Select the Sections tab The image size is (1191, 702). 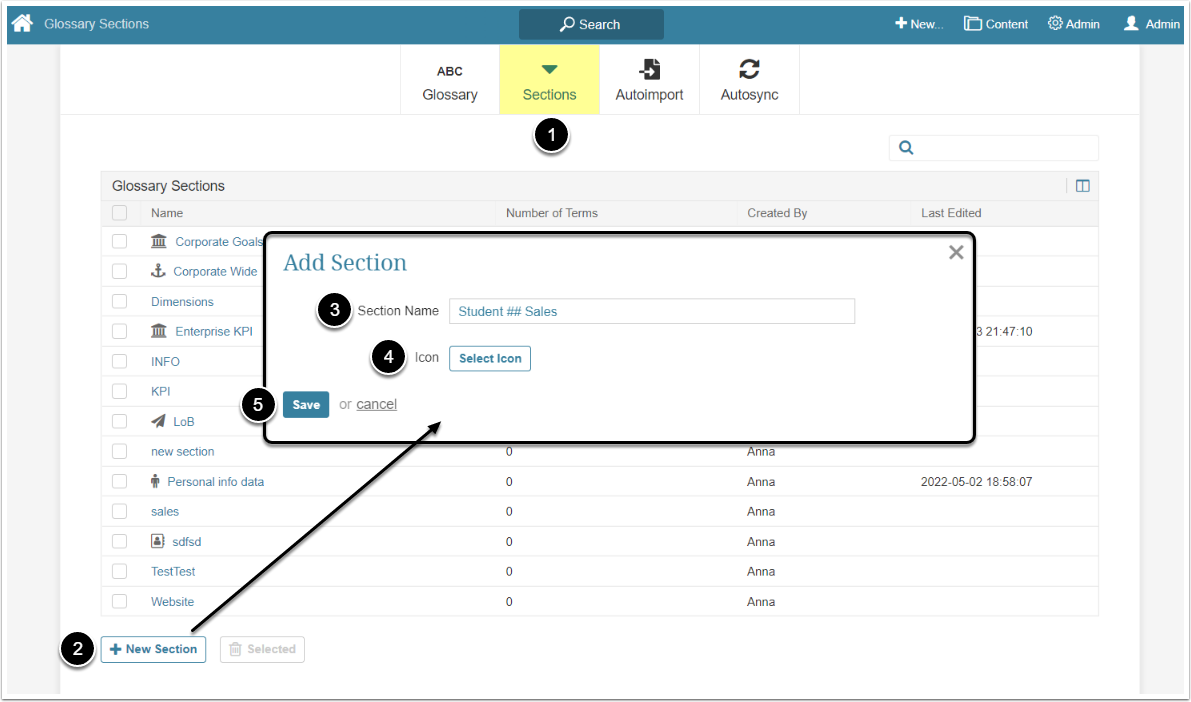(549, 80)
